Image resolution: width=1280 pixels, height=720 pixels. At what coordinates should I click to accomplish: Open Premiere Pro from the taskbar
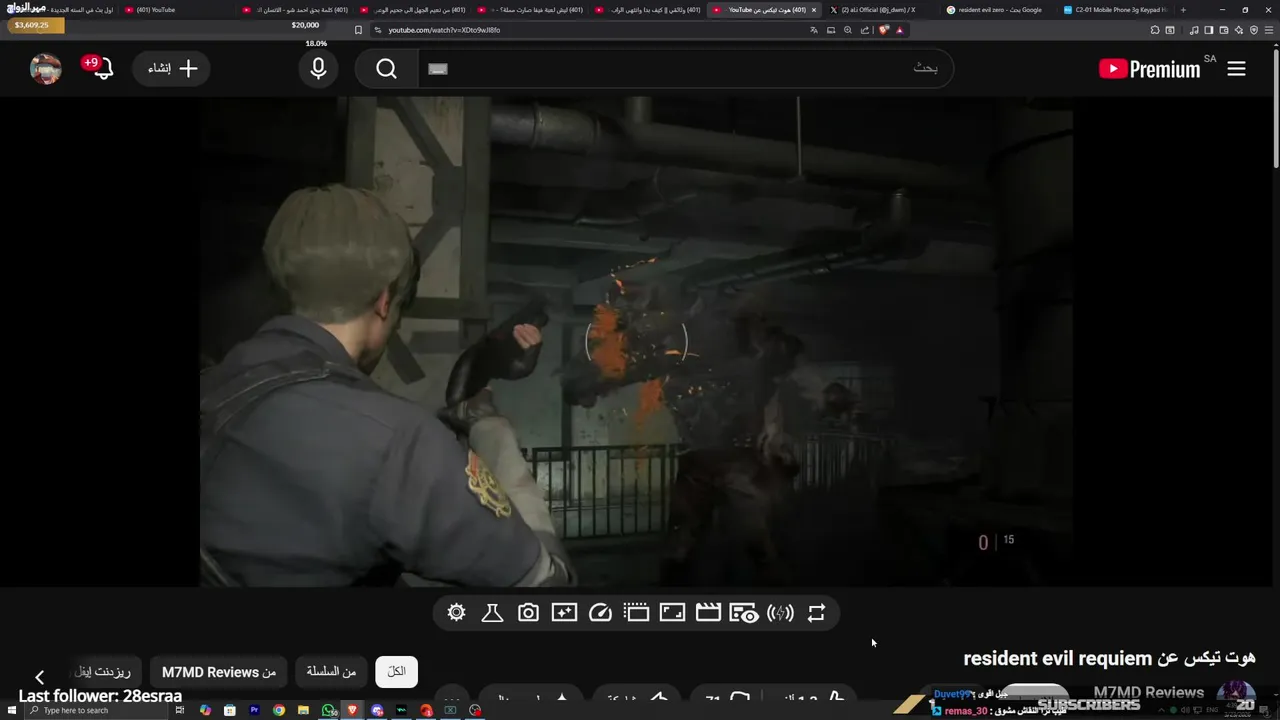[254, 710]
